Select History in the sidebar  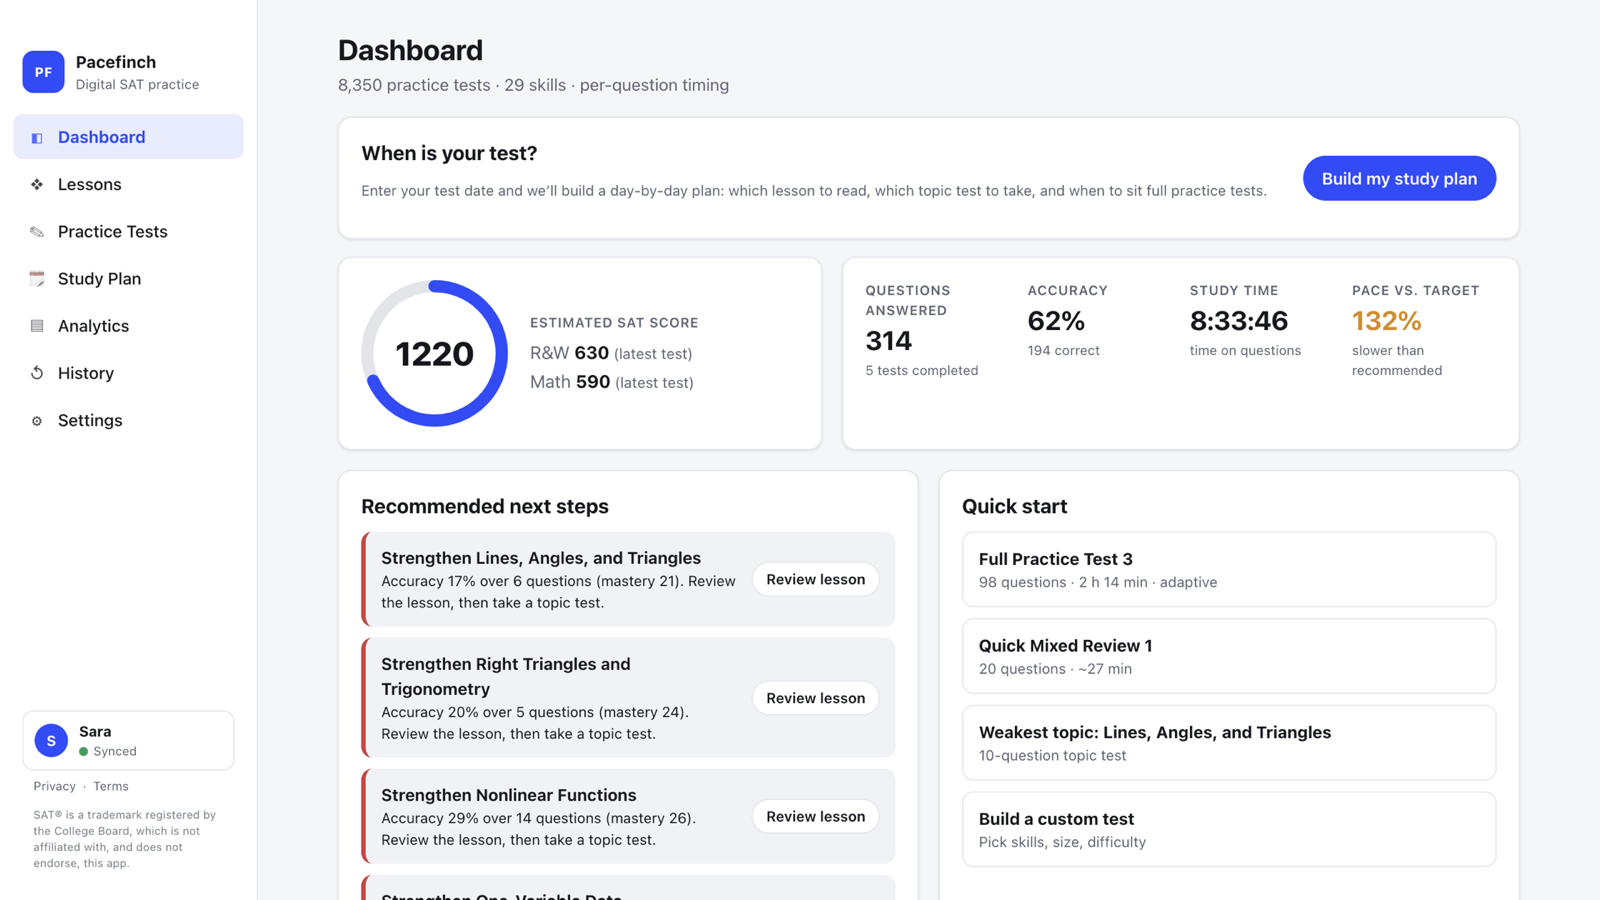(x=128, y=373)
